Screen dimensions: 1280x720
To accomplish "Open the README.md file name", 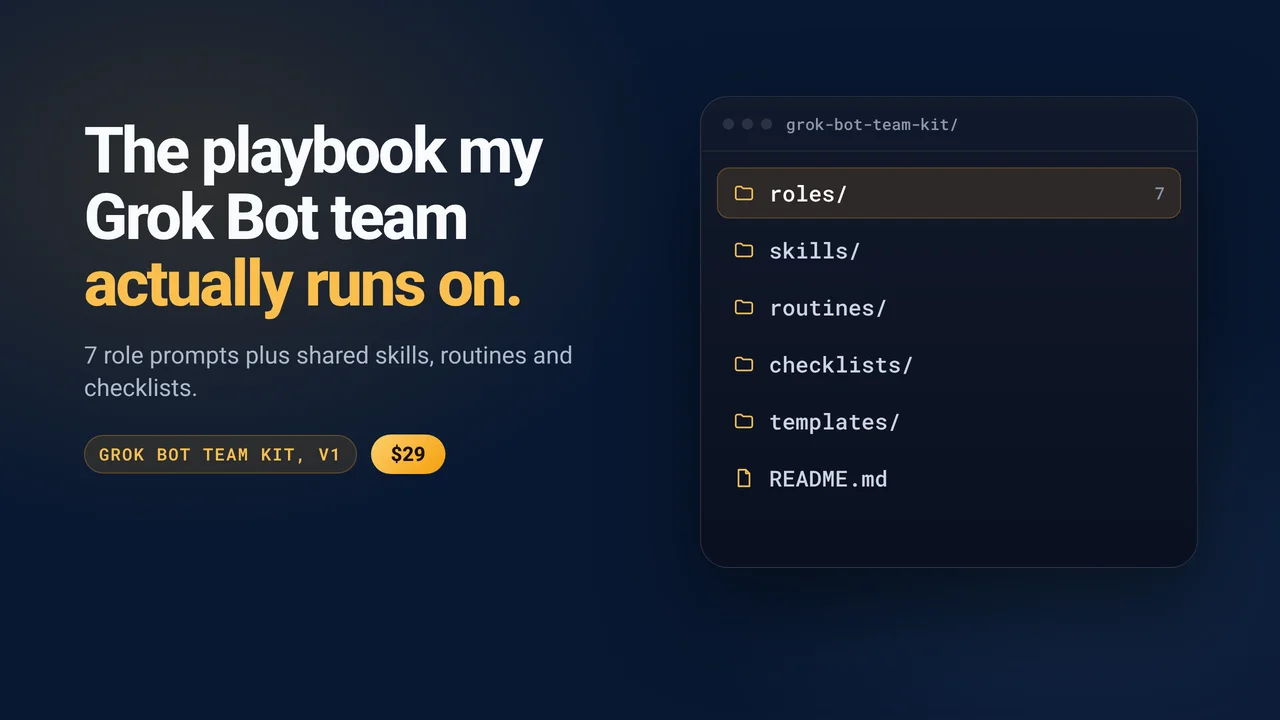I will (x=828, y=479).
